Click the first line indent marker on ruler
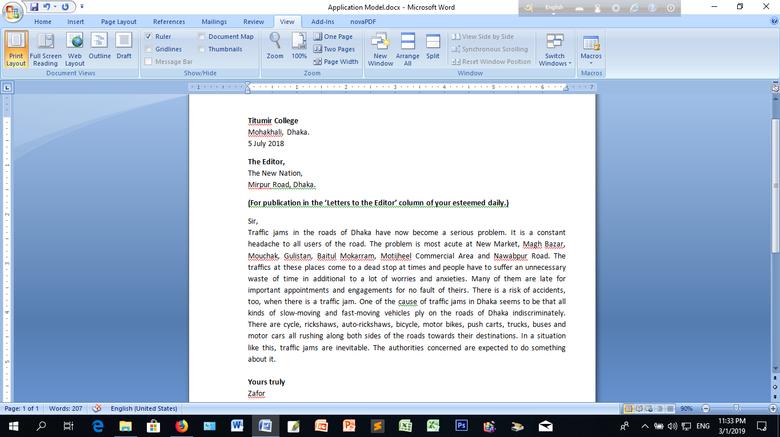Viewport: 780px width, 437px height. click(248, 85)
